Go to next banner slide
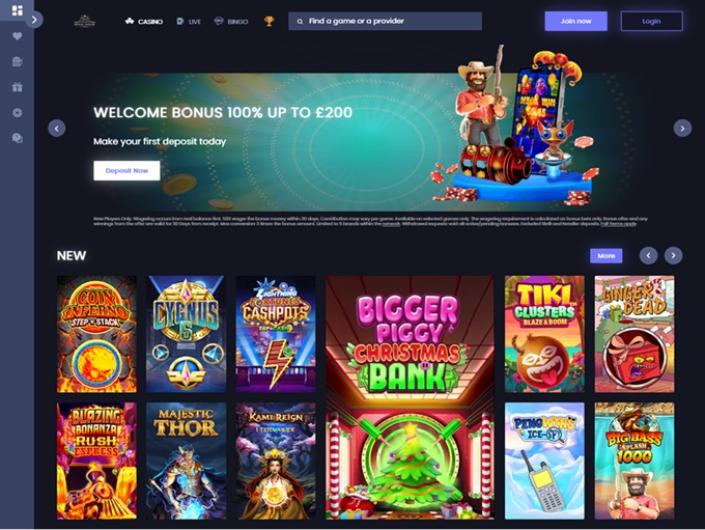Image resolution: width=705 pixels, height=530 pixels. pyautogui.click(x=682, y=129)
